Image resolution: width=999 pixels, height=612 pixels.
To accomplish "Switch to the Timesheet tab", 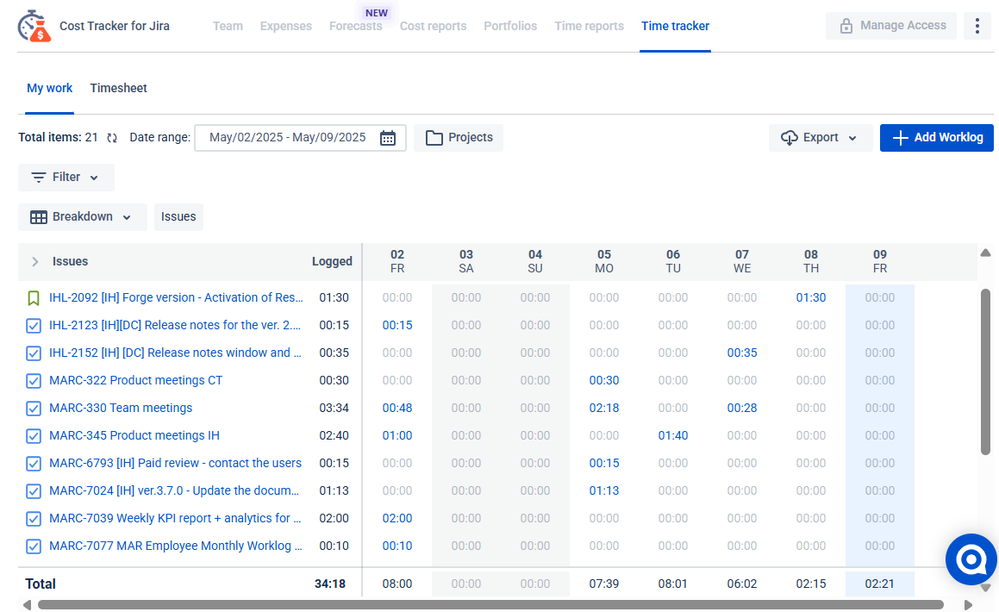I will pos(118,88).
